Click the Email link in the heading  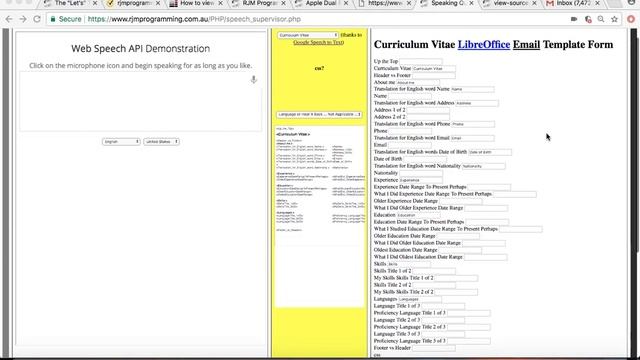point(527,44)
